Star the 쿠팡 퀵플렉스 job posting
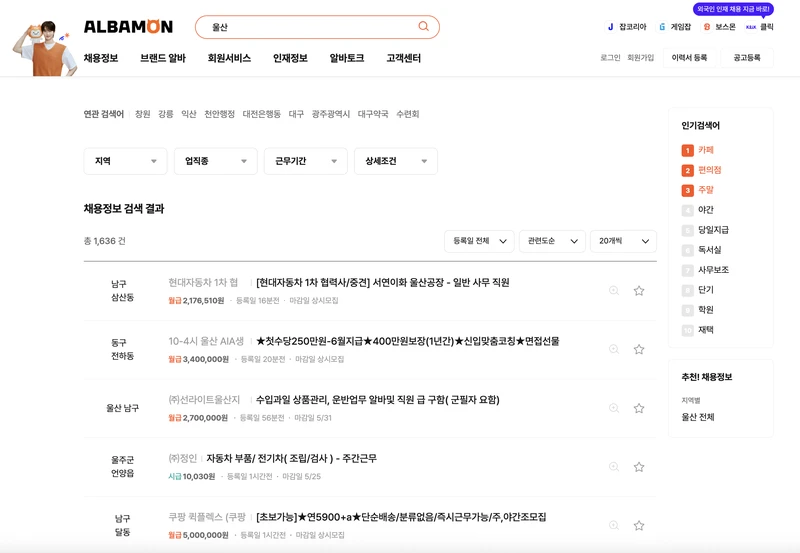Screen dimensions: 800x553 (639, 525)
